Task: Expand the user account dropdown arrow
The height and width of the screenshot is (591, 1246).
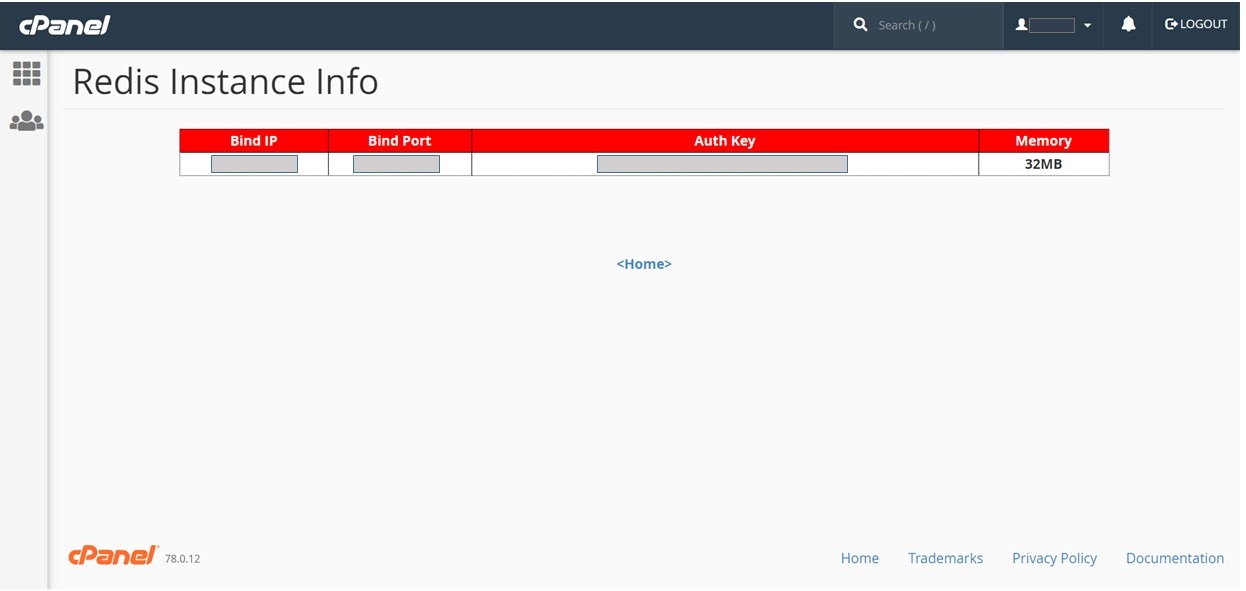Action: [x=1087, y=26]
